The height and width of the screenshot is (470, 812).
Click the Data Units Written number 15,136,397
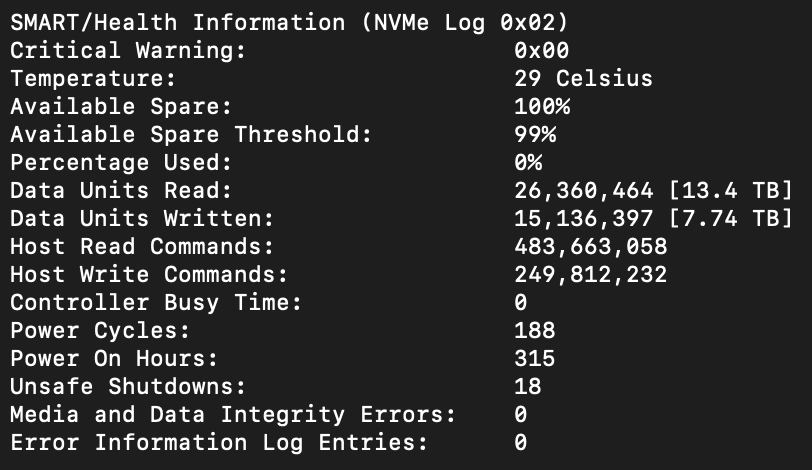[584, 219]
